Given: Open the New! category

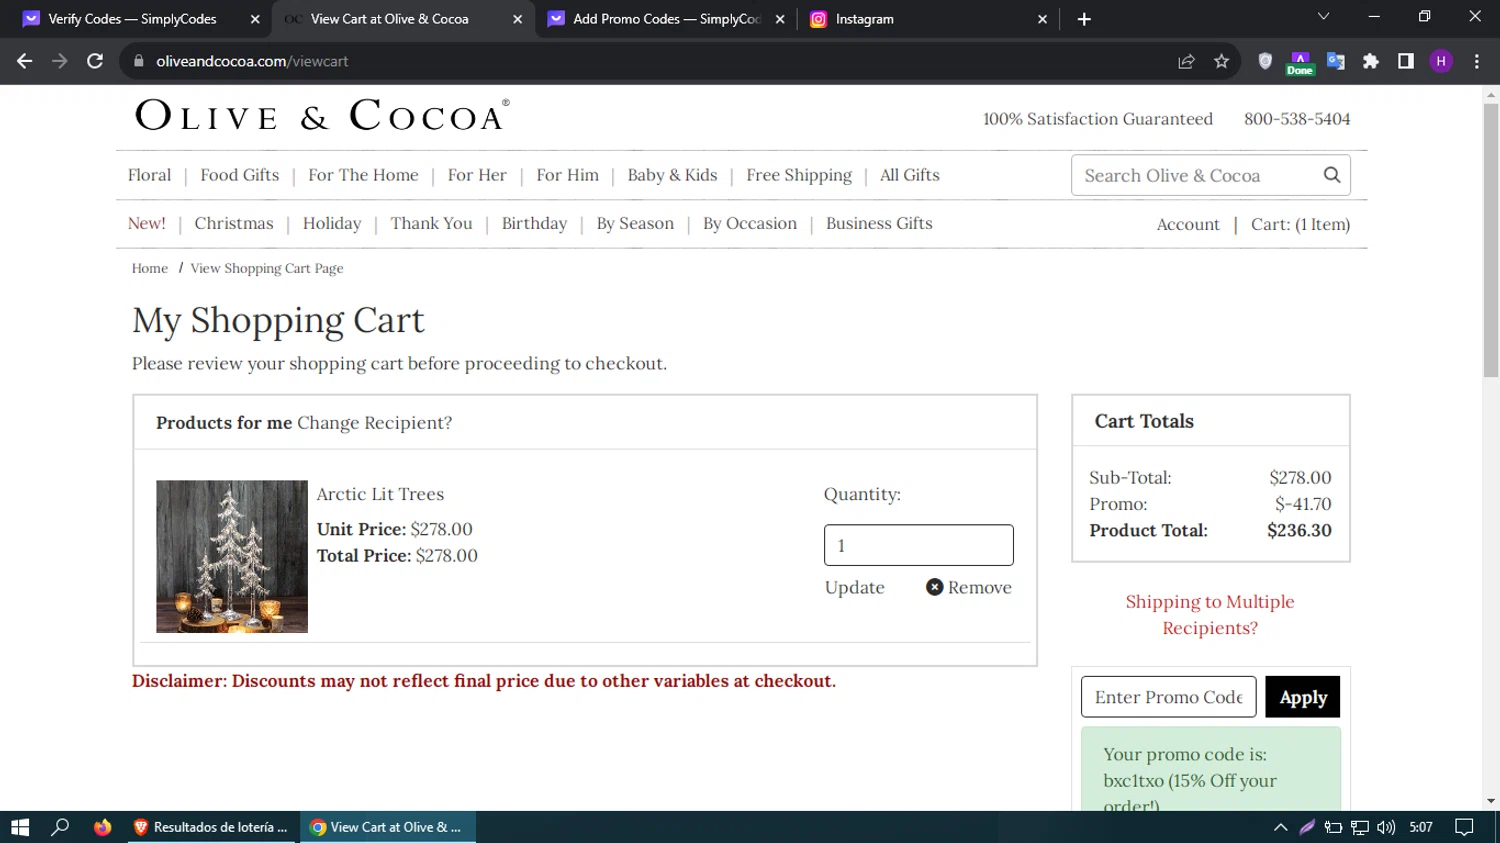Looking at the screenshot, I should pos(146,223).
